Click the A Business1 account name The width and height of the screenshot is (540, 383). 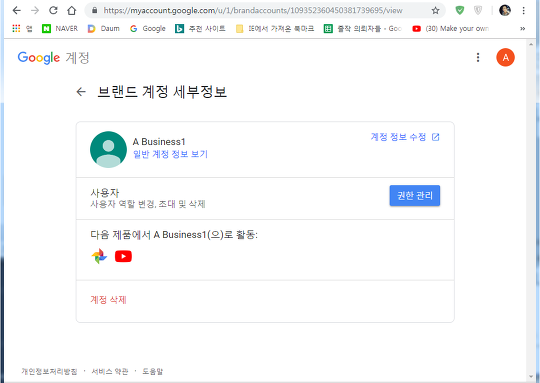pyautogui.click(x=159, y=142)
